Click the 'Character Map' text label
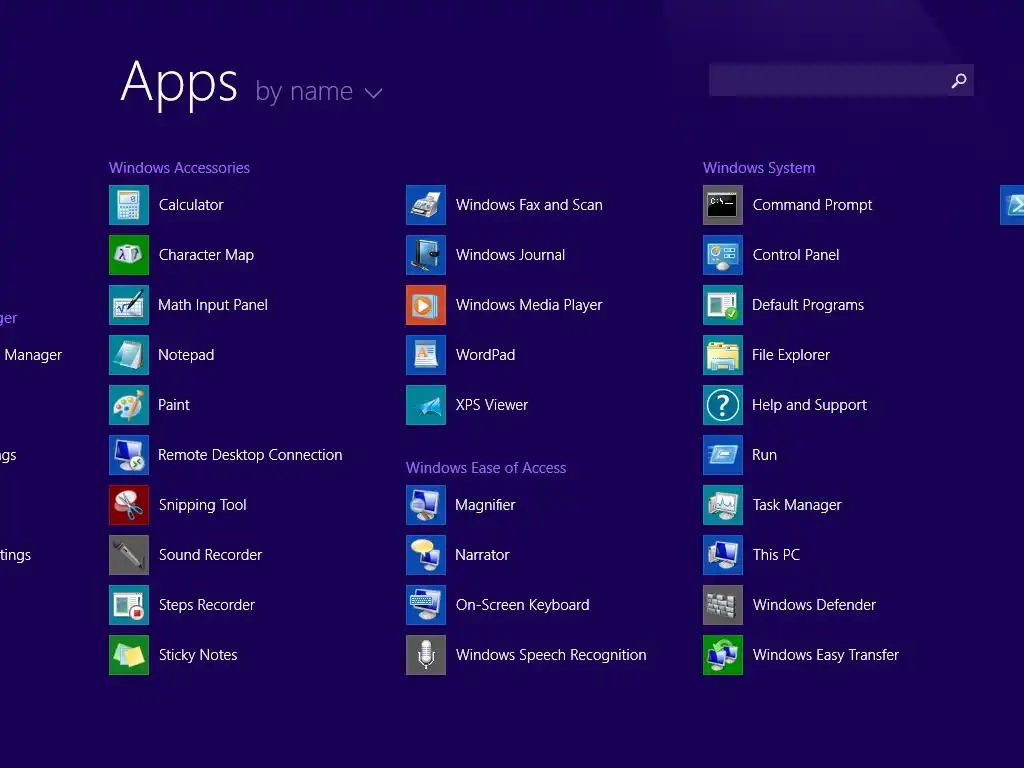 [206, 255]
